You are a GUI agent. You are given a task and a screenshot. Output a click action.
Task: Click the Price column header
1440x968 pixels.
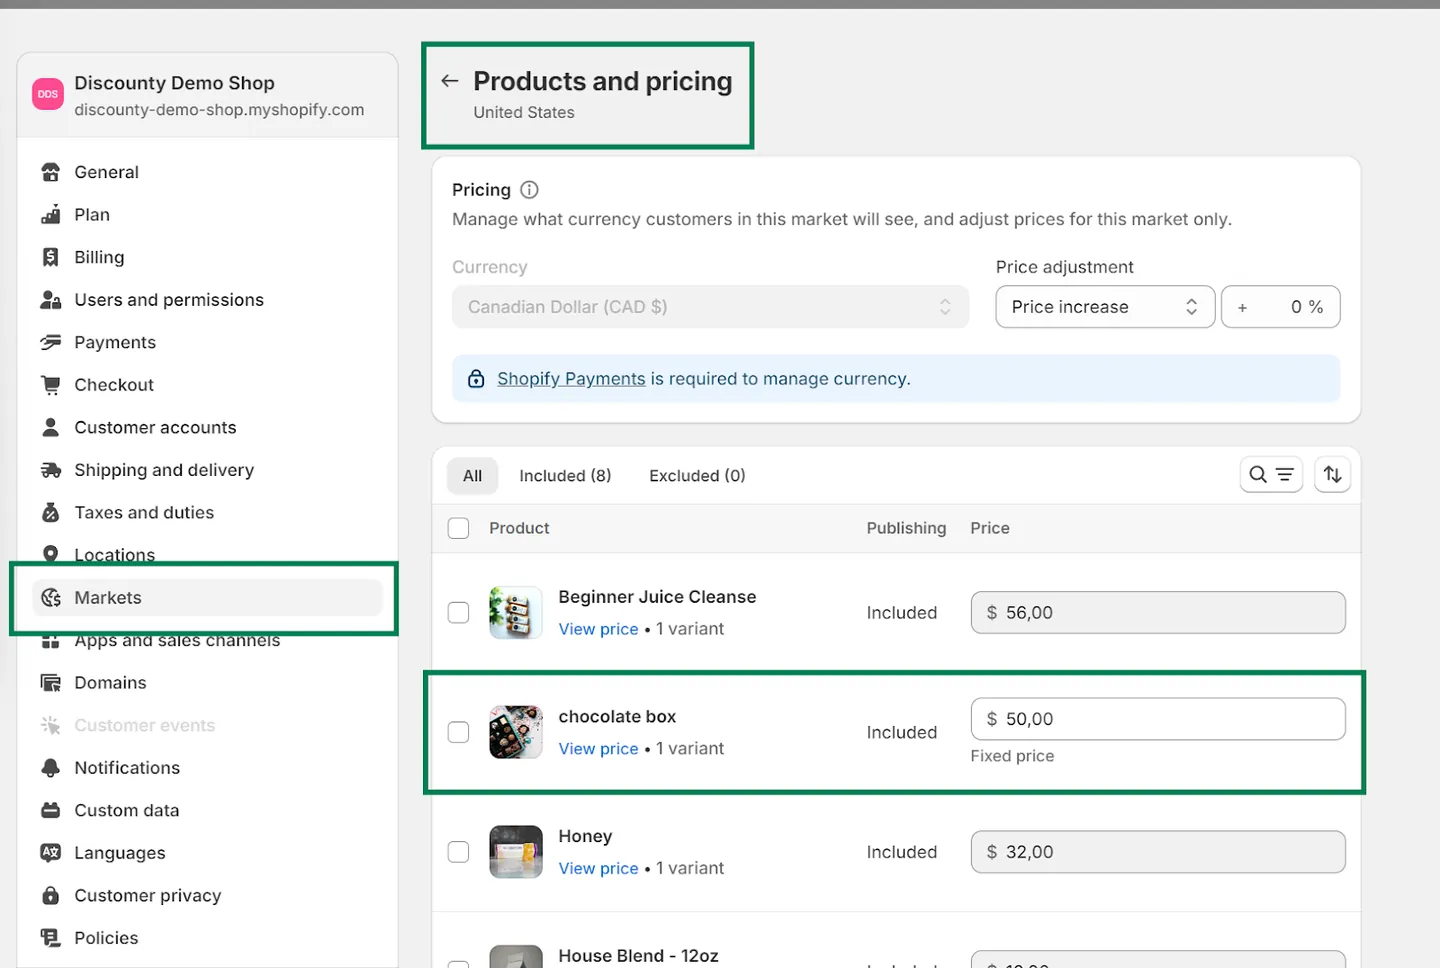click(x=990, y=528)
